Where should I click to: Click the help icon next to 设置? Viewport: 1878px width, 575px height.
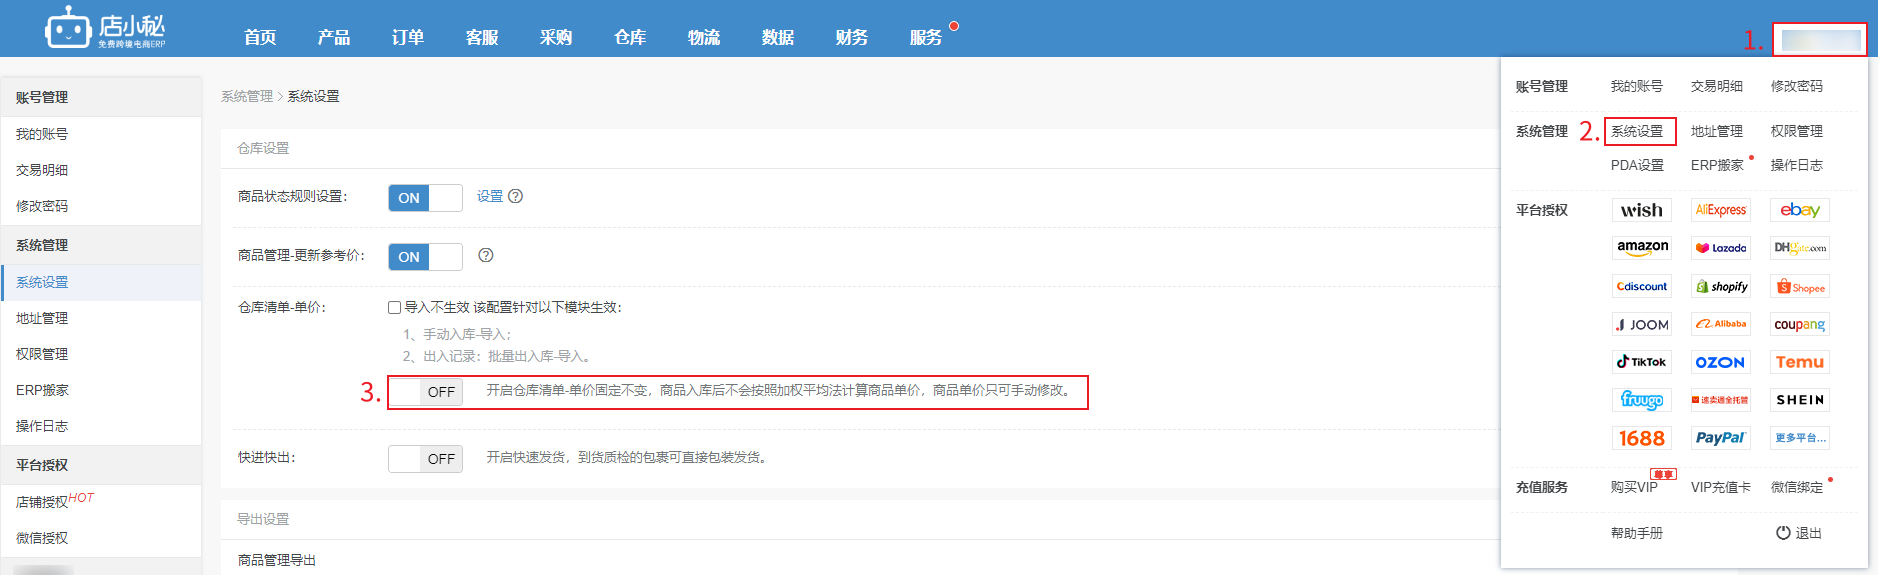(x=515, y=196)
